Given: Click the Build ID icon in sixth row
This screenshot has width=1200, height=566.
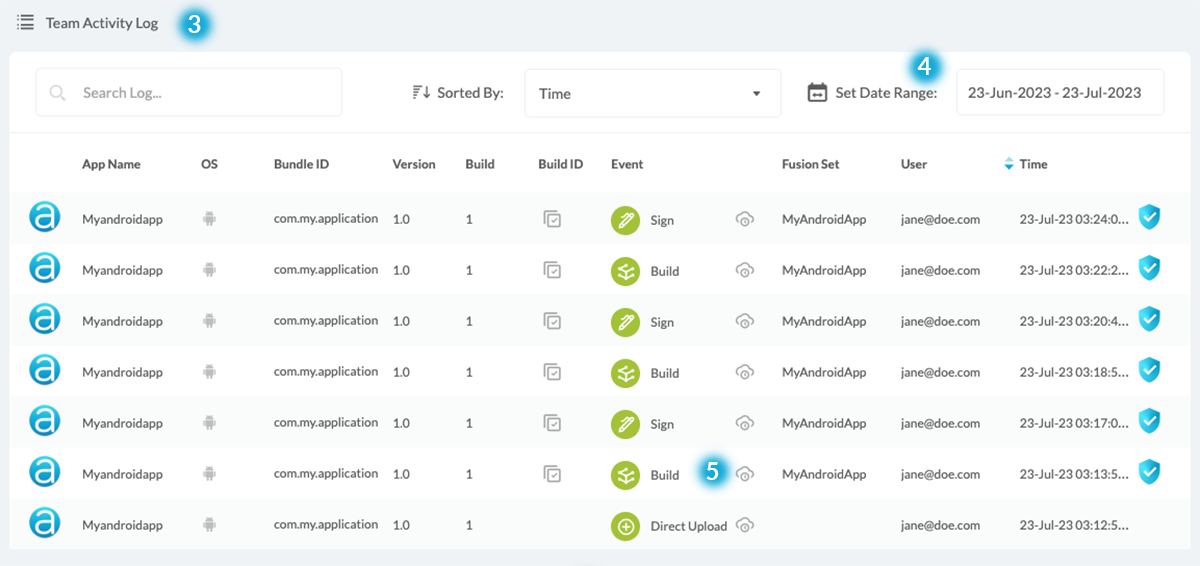Looking at the screenshot, I should (x=552, y=473).
